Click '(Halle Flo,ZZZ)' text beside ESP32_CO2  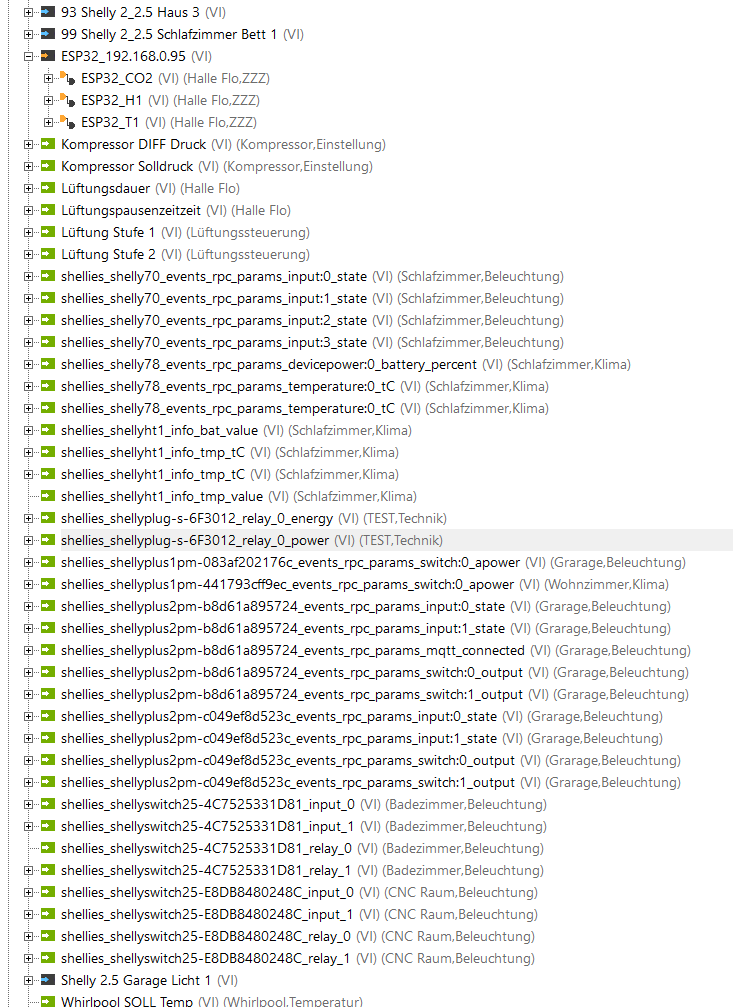coord(226,78)
